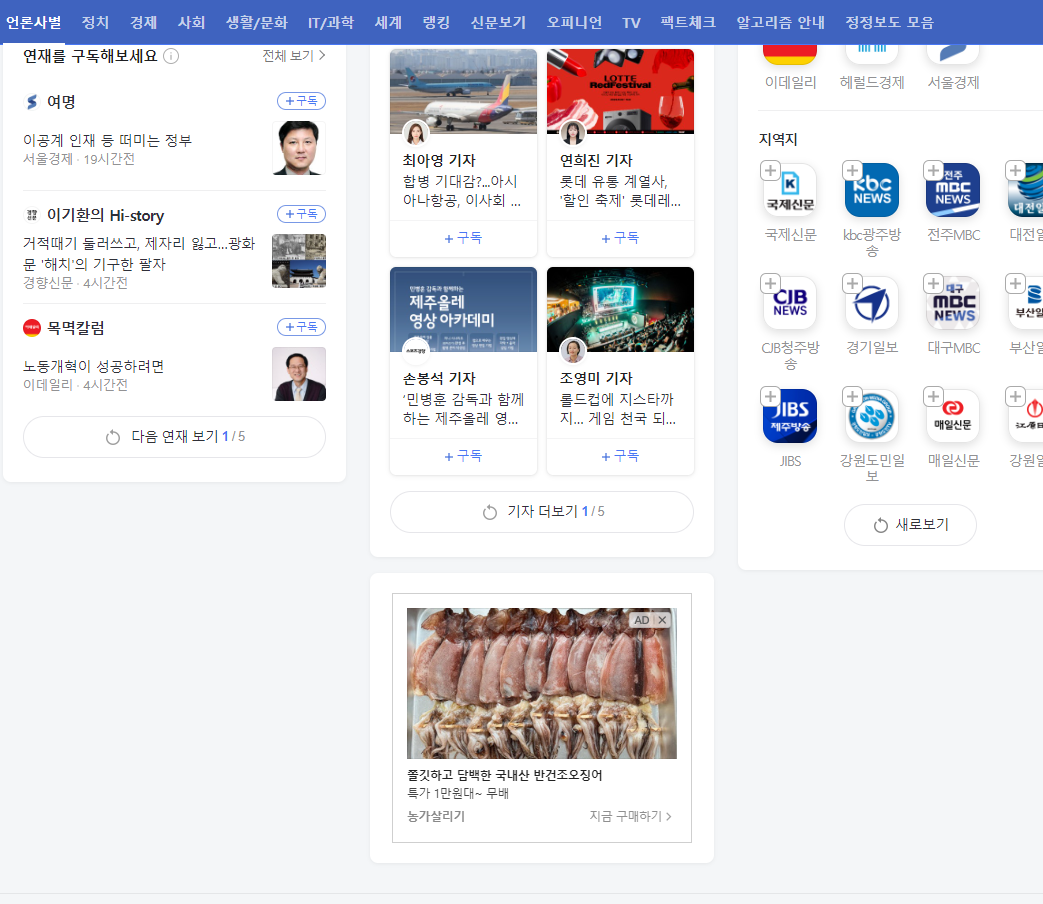This screenshot has width=1043, height=904.
Task: Open the 목멱칼럼 author portrait thumbnail
Action: [299, 374]
